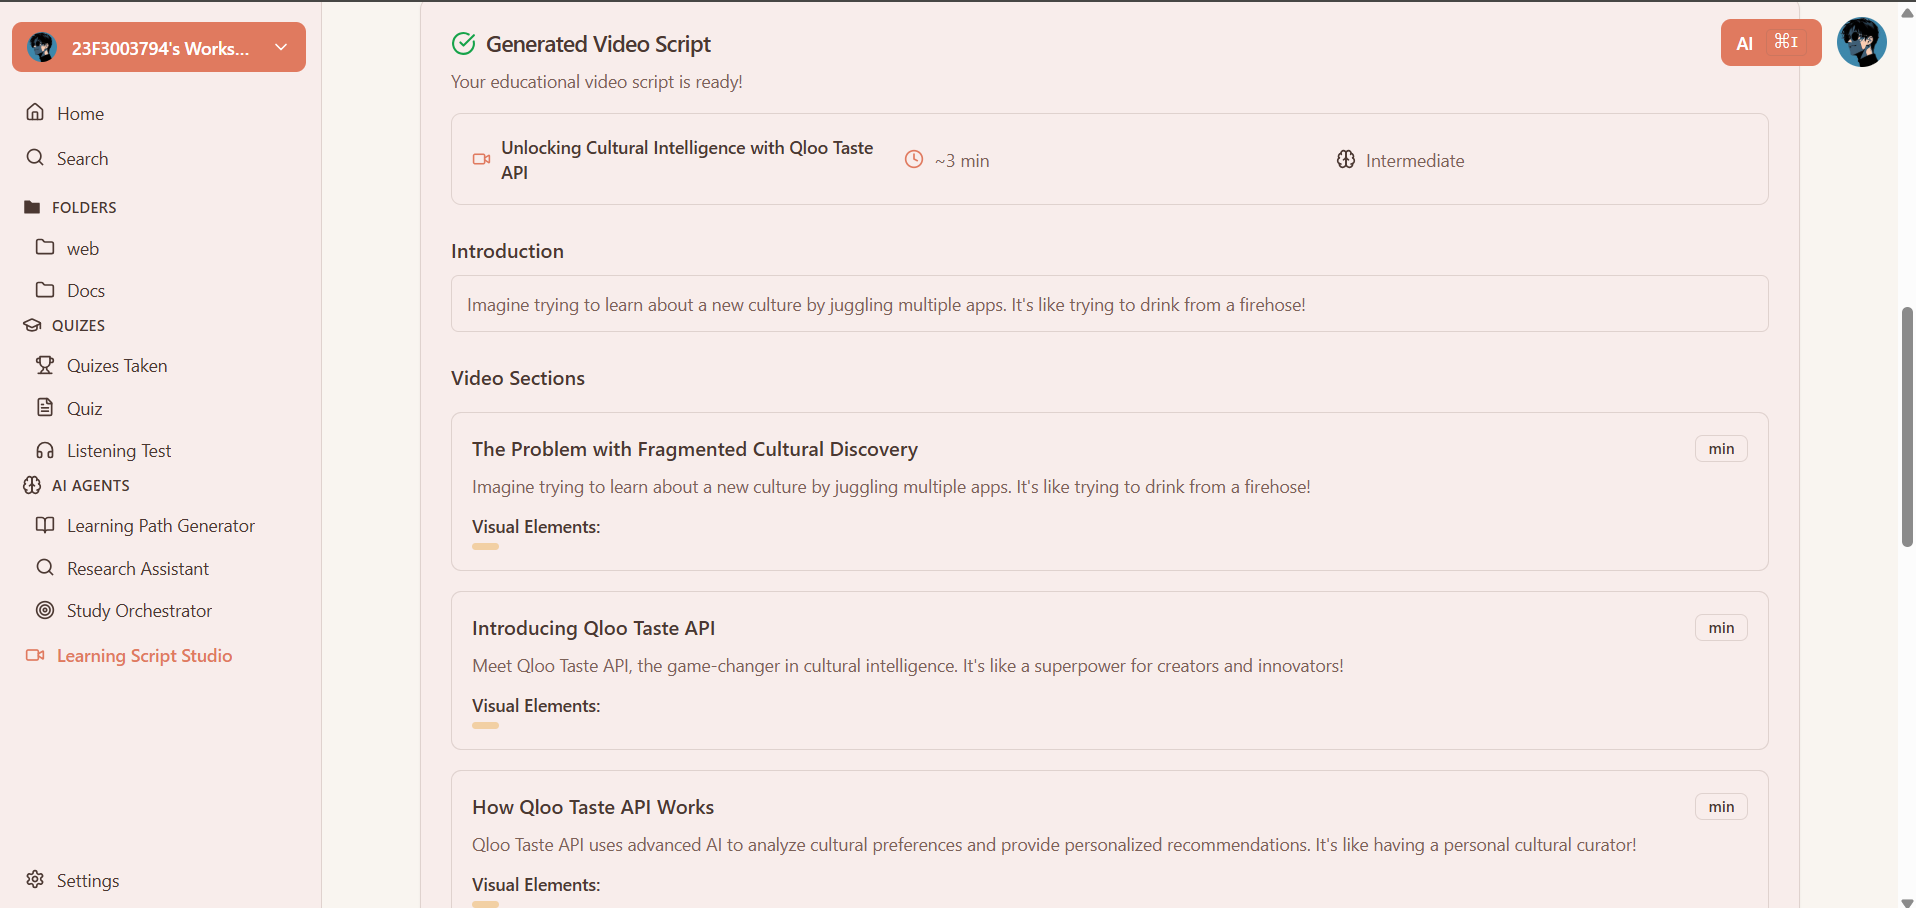Open Study Orchestrator agent

pos(139,611)
